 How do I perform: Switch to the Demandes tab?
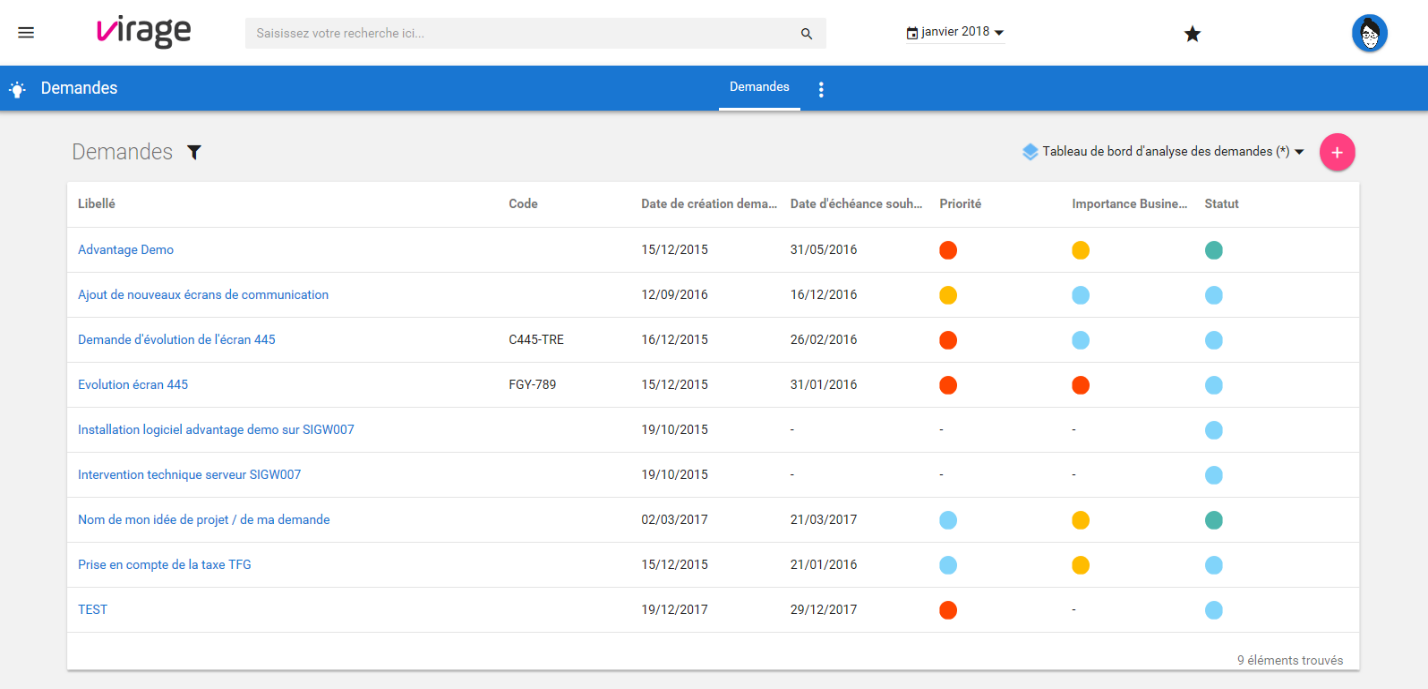[x=759, y=87]
